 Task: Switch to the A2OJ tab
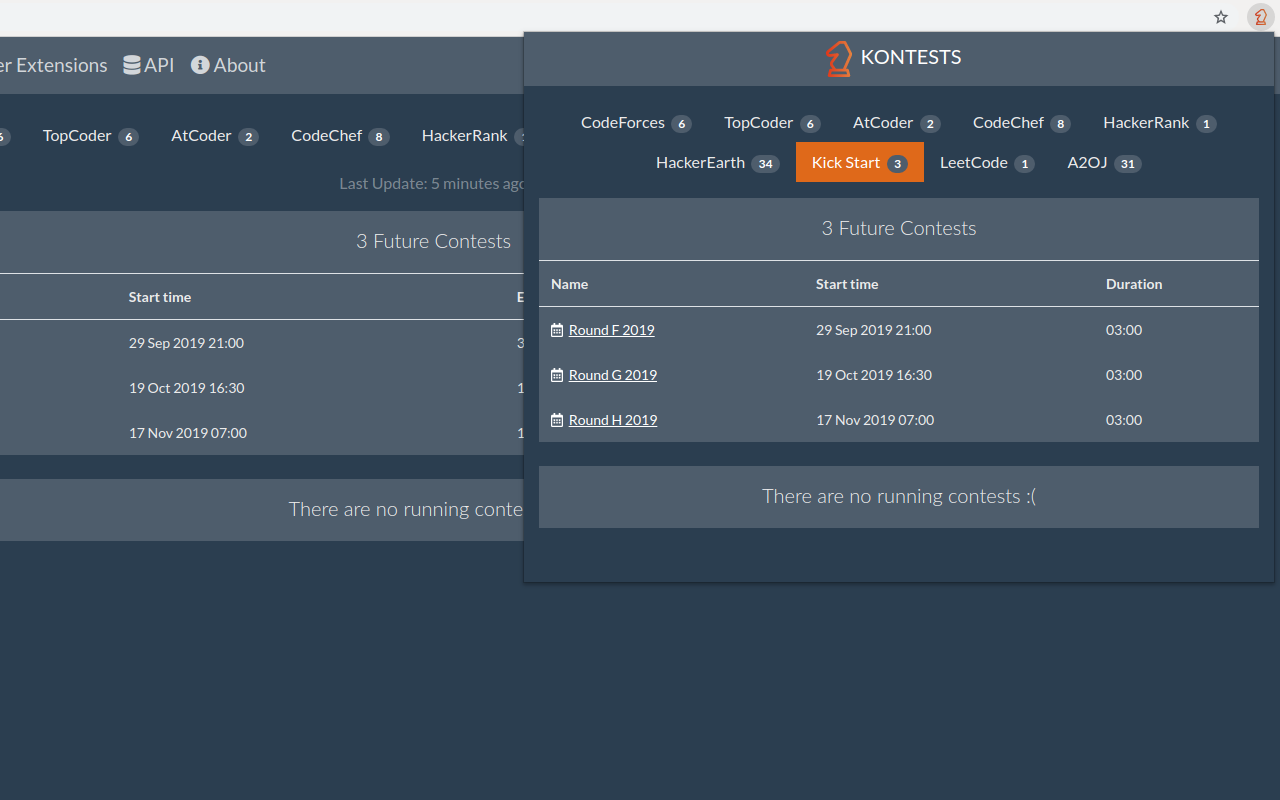click(x=1104, y=163)
